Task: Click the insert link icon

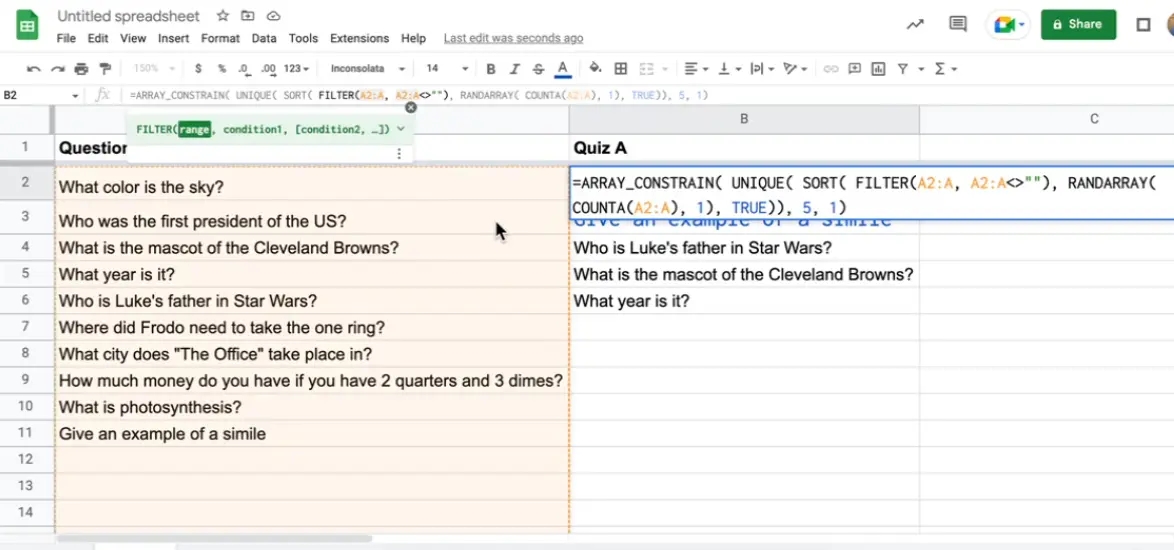Action: coord(830,69)
